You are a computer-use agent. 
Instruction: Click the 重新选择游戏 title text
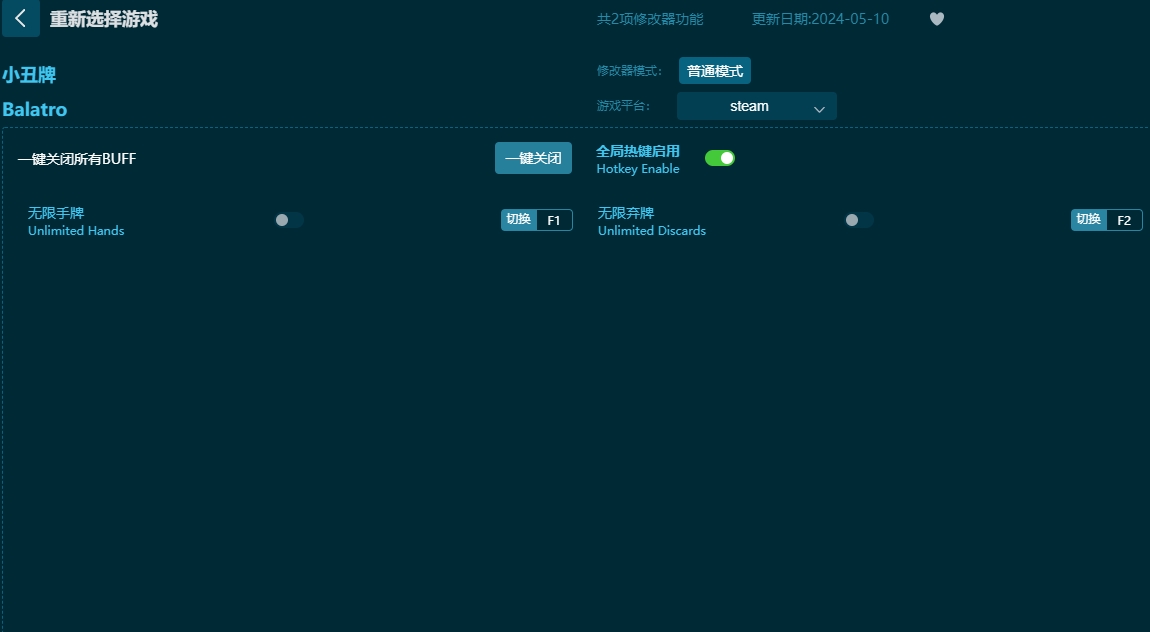[x=103, y=19]
